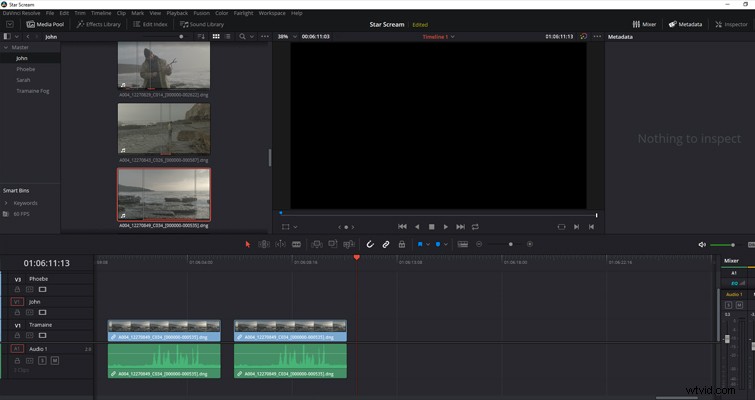Mute the Audio 1 track with M
The width and height of the screenshot is (755, 400).
(55, 360)
